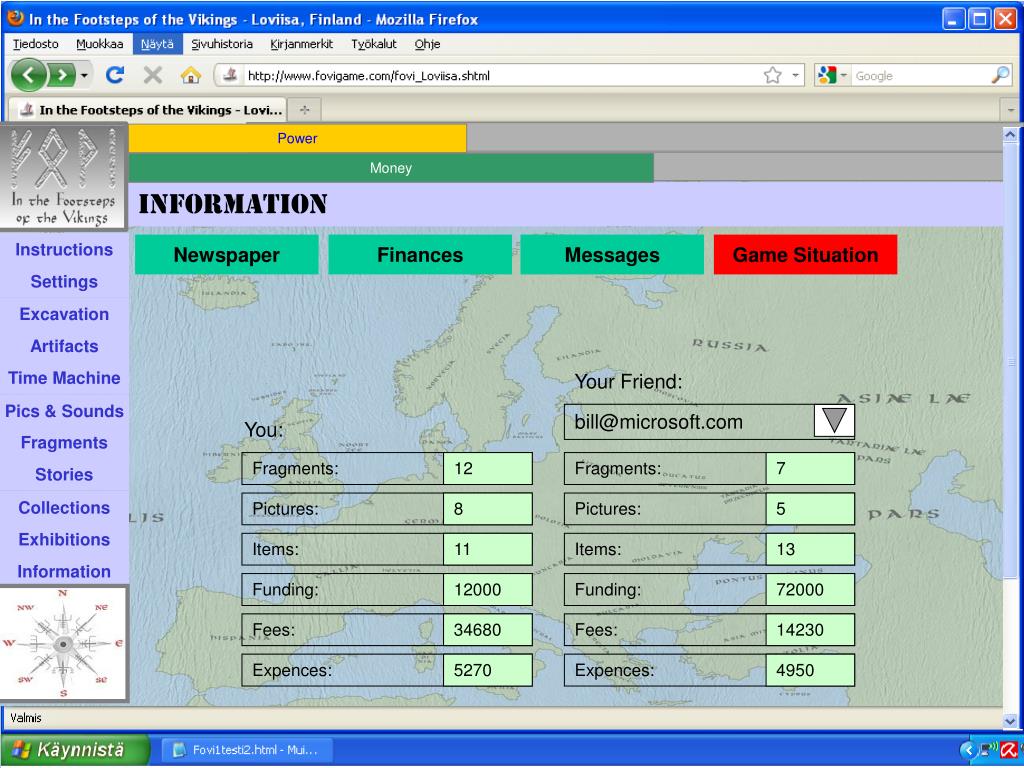Open the navigation history dropdown arrow
1024x768 pixels.
point(84,76)
